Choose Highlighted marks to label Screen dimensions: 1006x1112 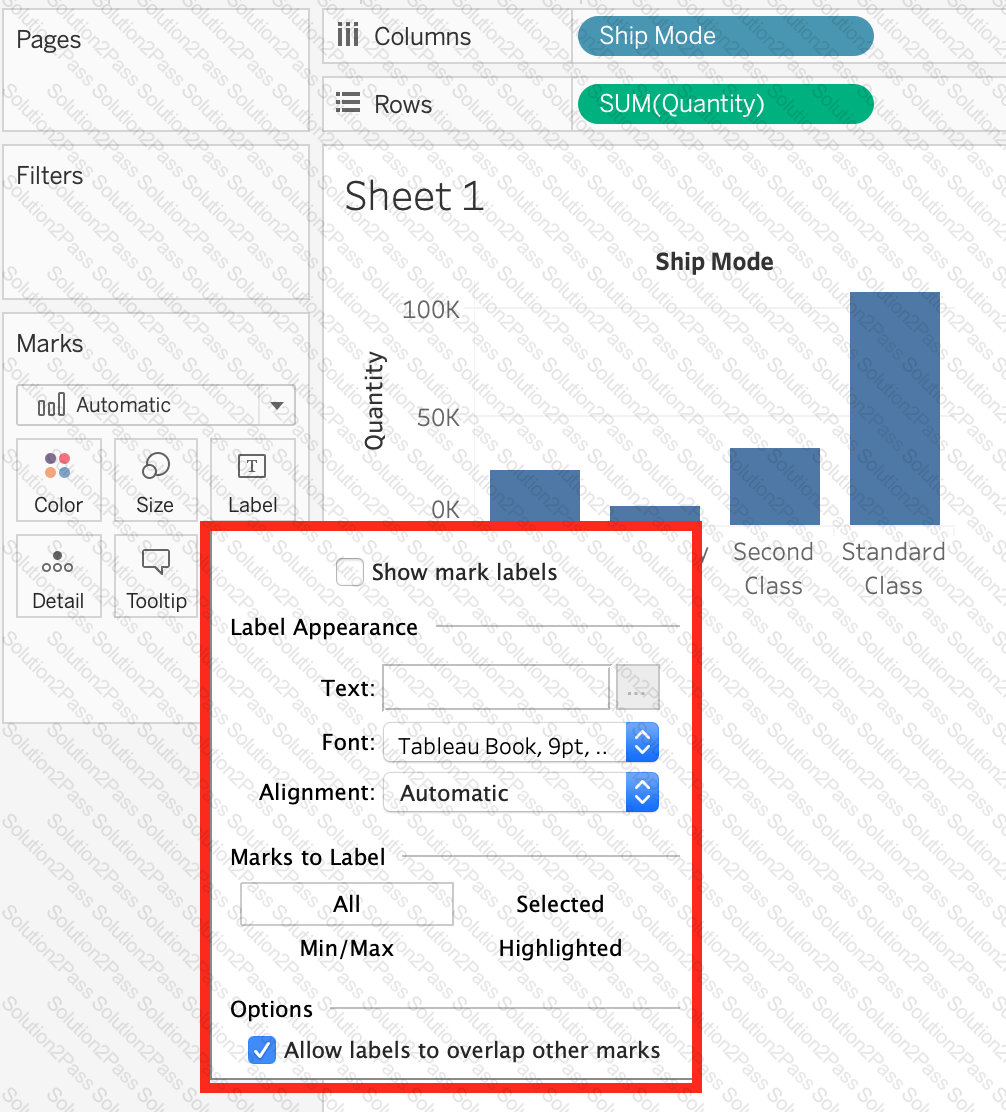[560, 948]
